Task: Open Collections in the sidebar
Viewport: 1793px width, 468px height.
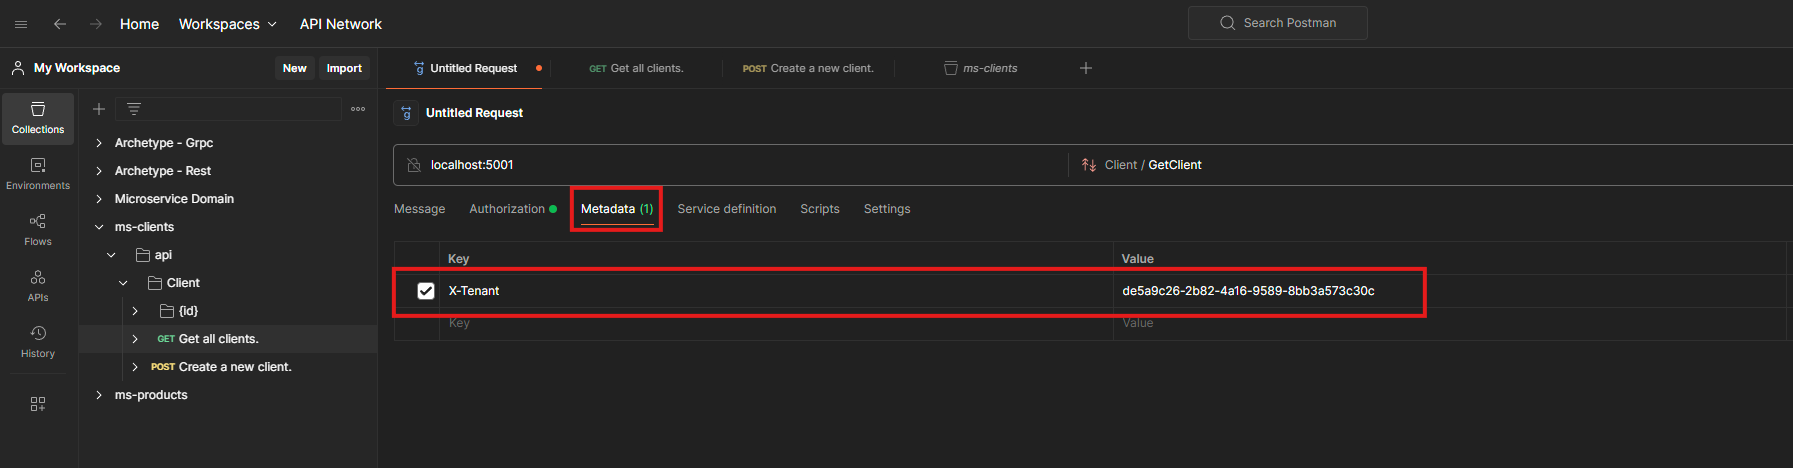Action: (x=38, y=118)
